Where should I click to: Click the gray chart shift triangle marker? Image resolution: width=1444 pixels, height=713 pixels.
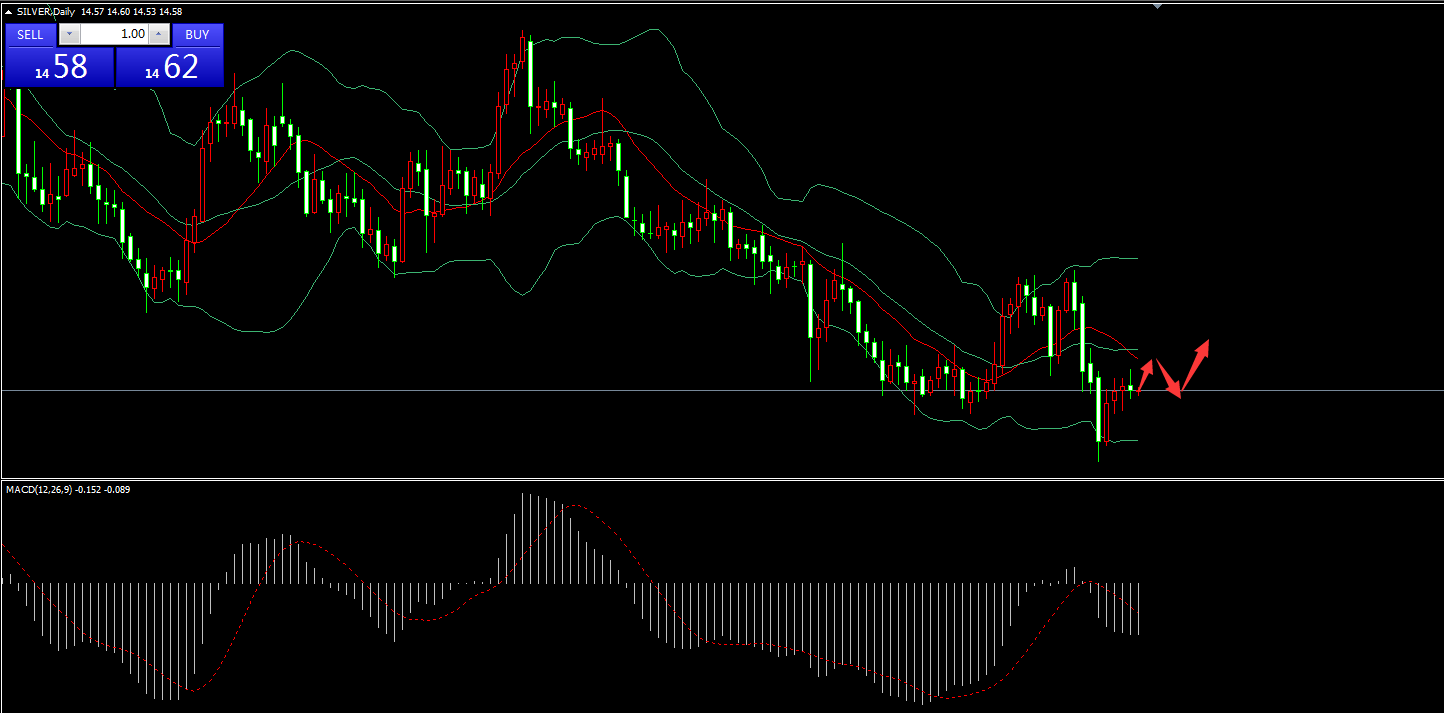tap(1157, 6)
